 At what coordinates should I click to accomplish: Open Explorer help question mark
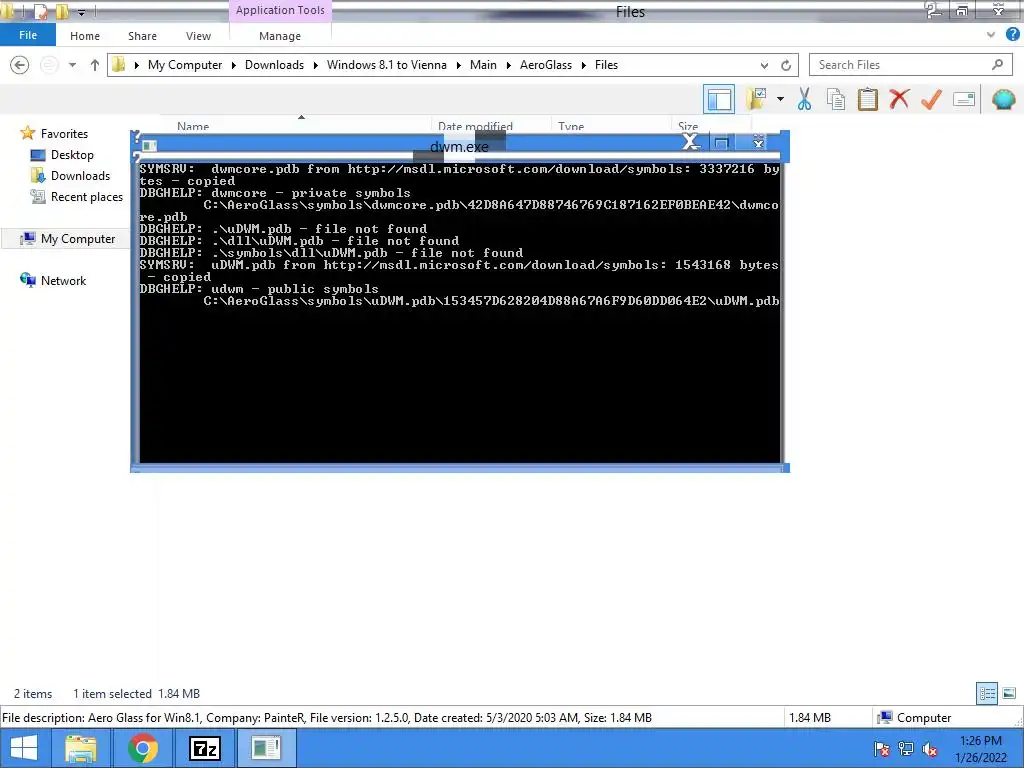click(x=1012, y=35)
